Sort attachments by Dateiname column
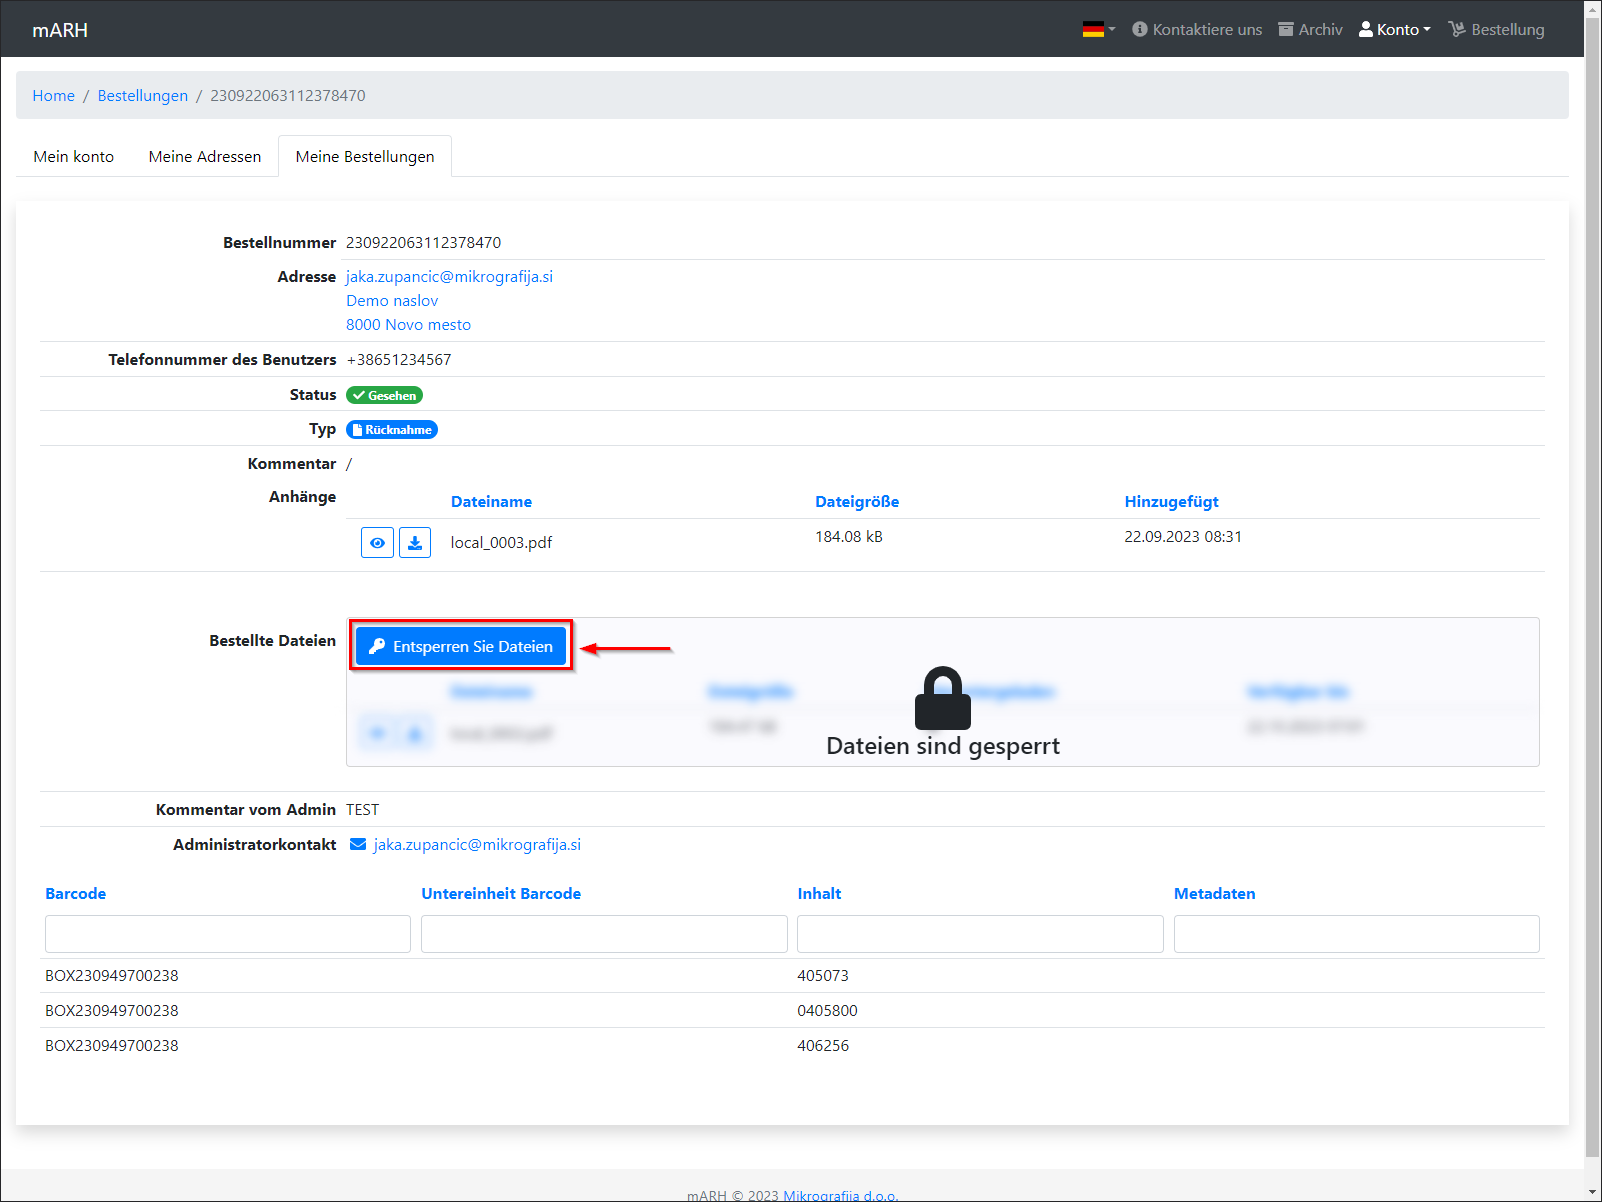The height and width of the screenshot is (1202, 1602). pyautogui.click(x=491, y=502)
